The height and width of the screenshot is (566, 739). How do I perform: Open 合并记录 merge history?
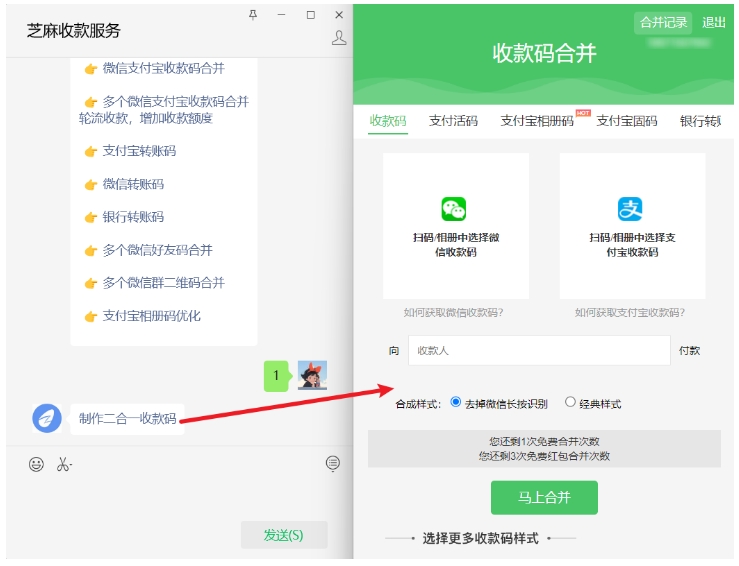point(663,23)
